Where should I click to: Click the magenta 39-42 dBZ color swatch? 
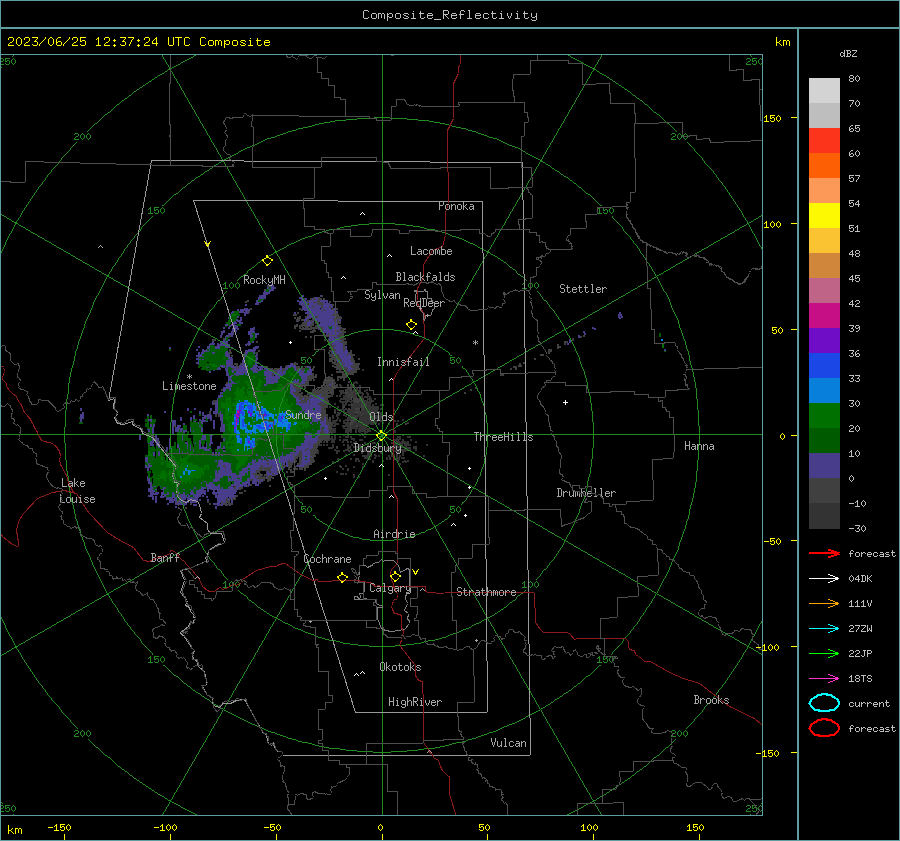pos(824,316)
